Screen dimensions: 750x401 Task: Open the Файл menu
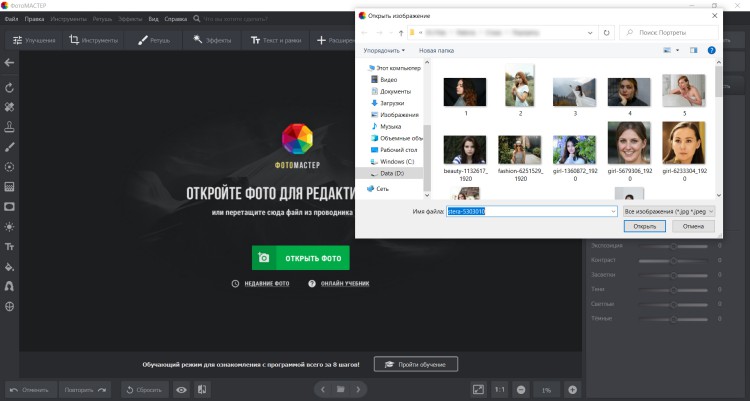tap(11, 19)
